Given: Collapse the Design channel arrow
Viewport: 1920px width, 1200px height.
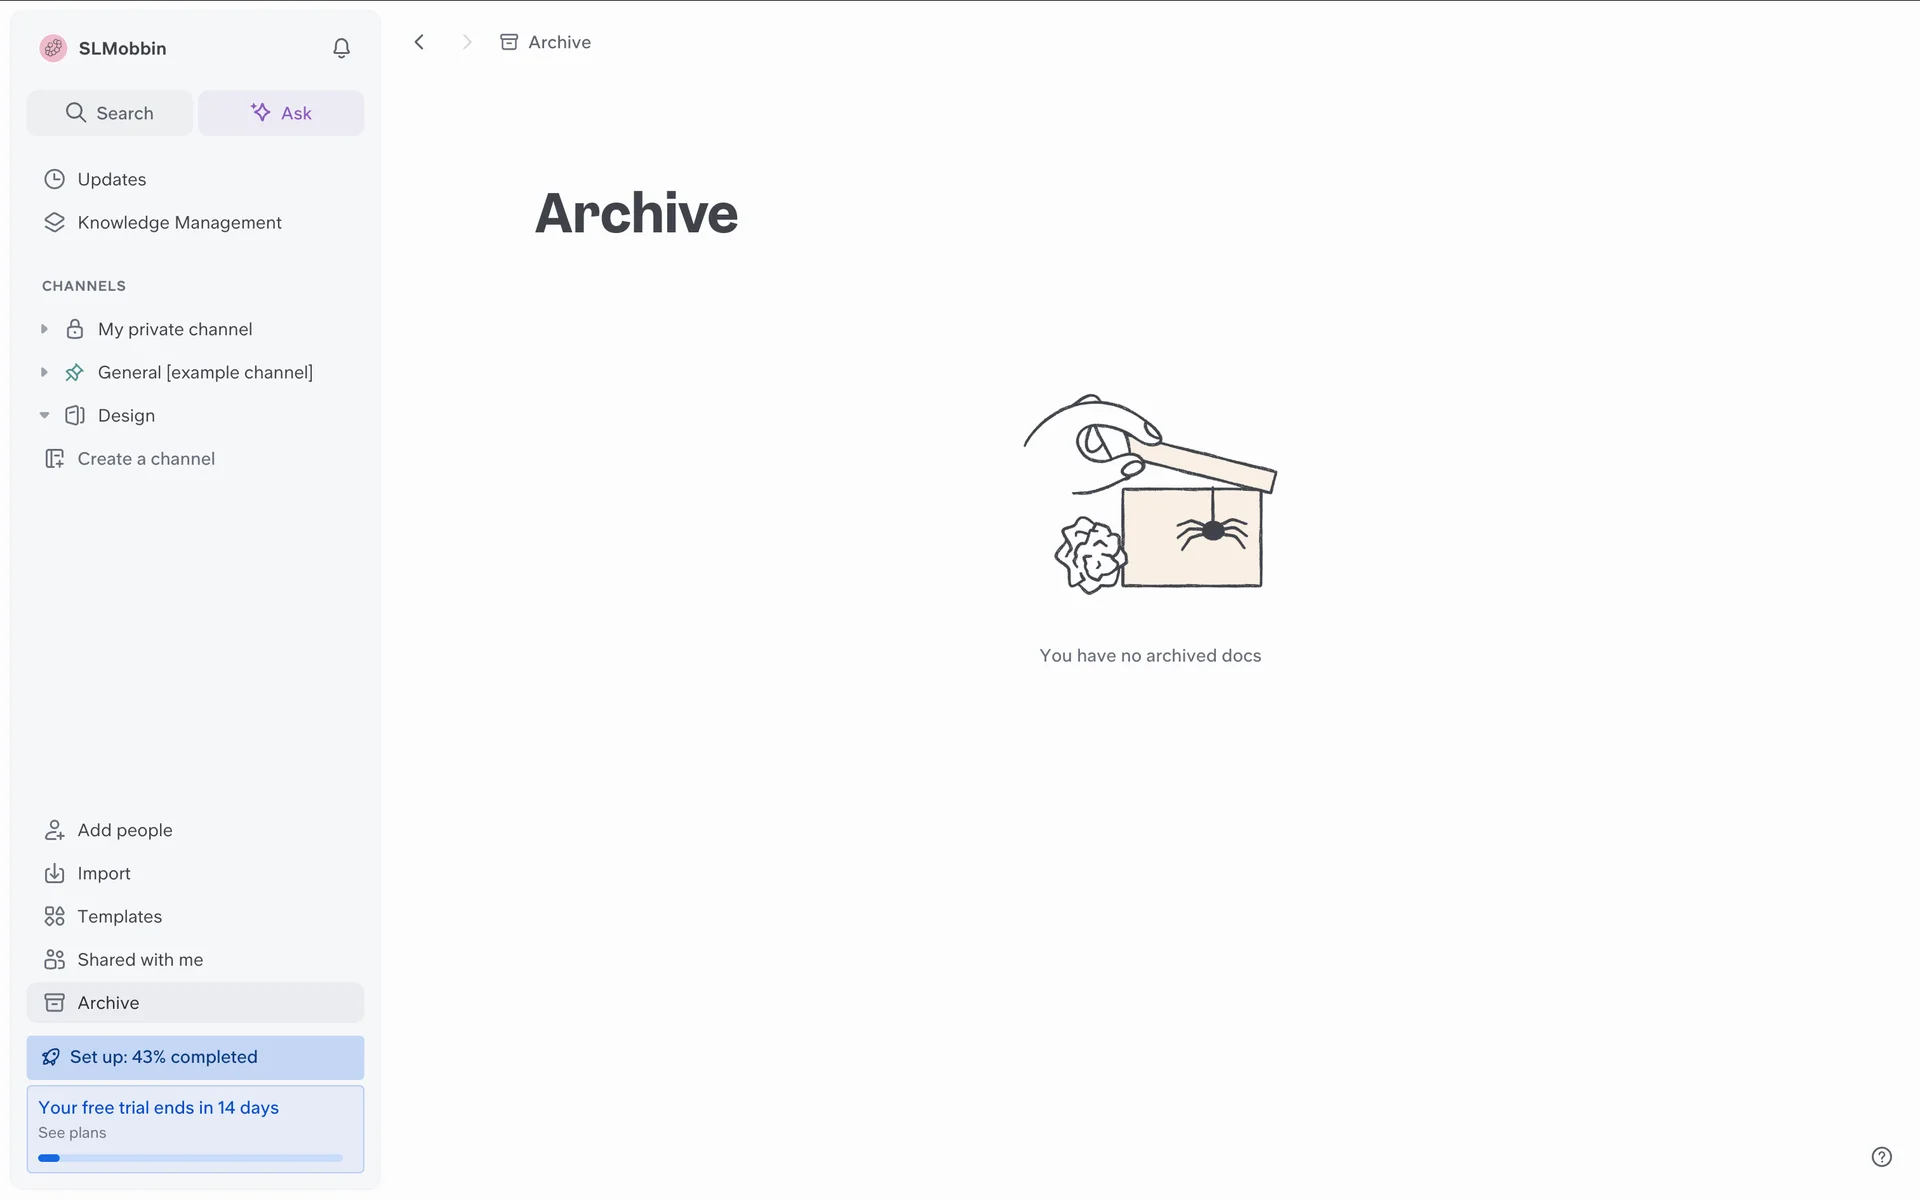Looking at the screenshot, I should pyautogui.click(x=44, y=415).
